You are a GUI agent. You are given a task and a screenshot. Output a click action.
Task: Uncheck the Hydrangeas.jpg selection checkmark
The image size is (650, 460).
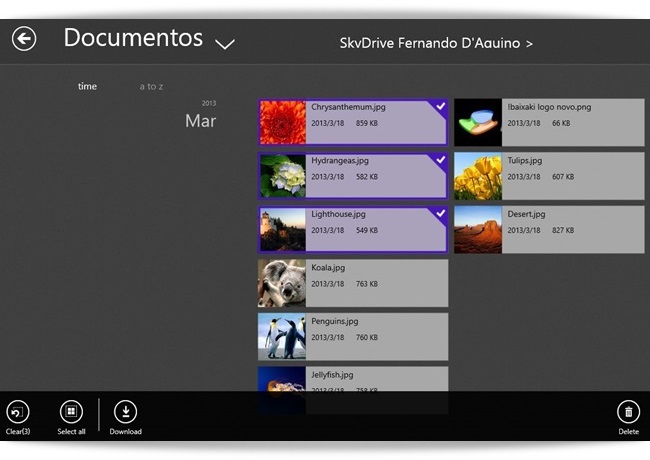441,160
